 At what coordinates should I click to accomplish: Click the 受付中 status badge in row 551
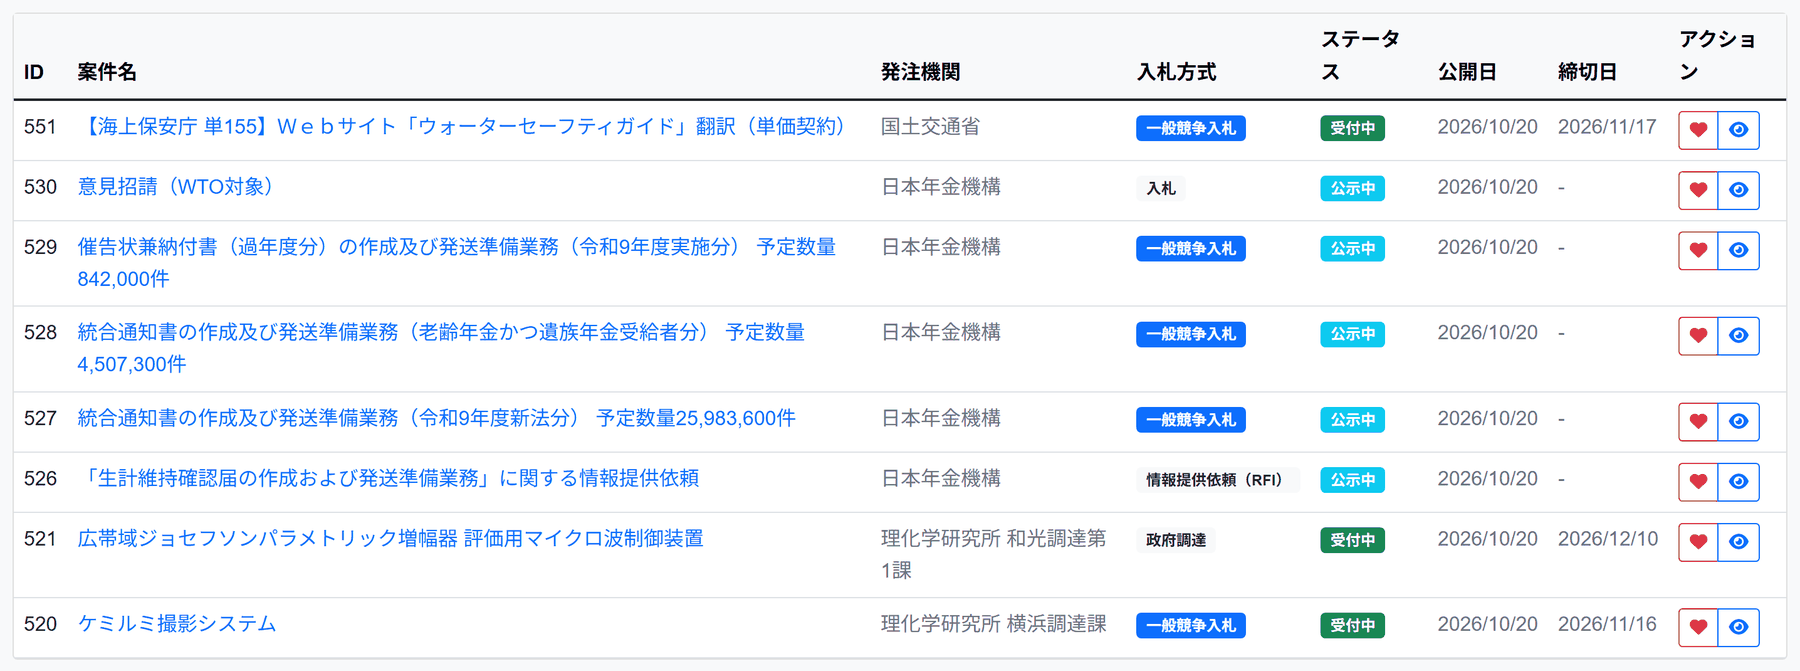[1353, 128]
